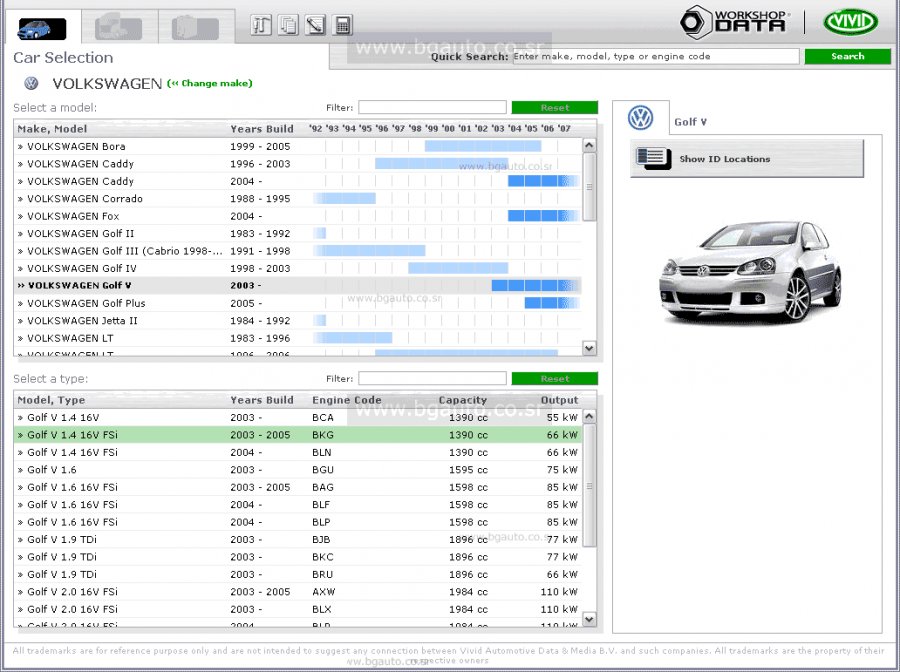Click the Quick Search input field
Viewport: 900px width, 672px height.
tap(655, 56)
